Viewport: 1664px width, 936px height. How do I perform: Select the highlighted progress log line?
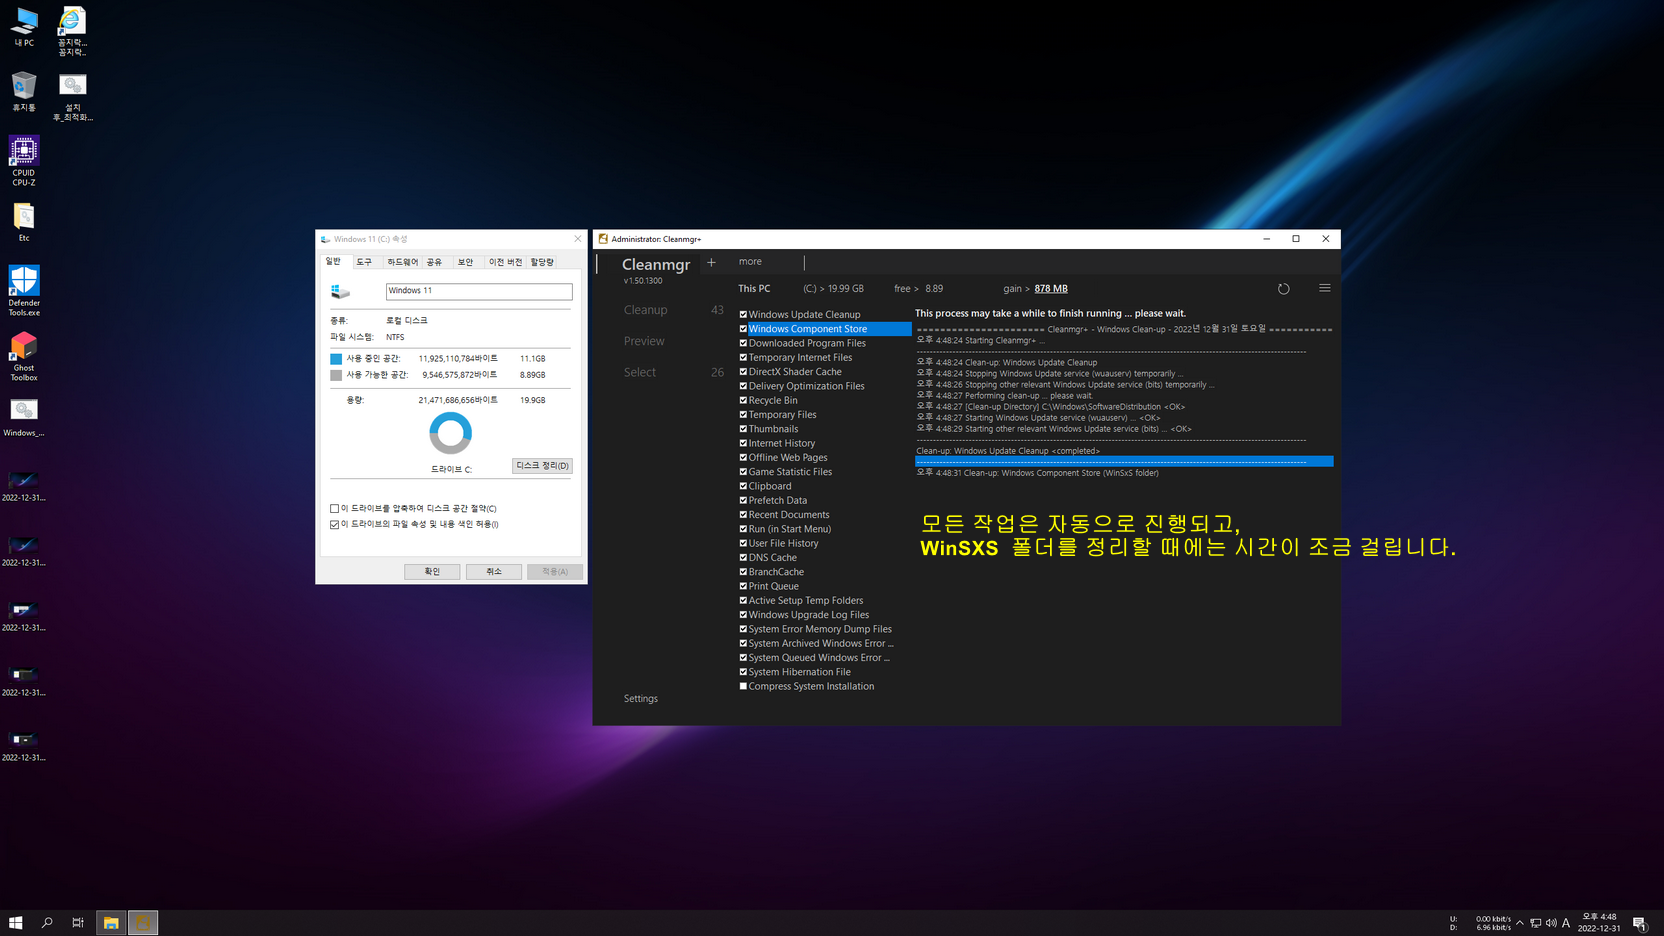1124,462
